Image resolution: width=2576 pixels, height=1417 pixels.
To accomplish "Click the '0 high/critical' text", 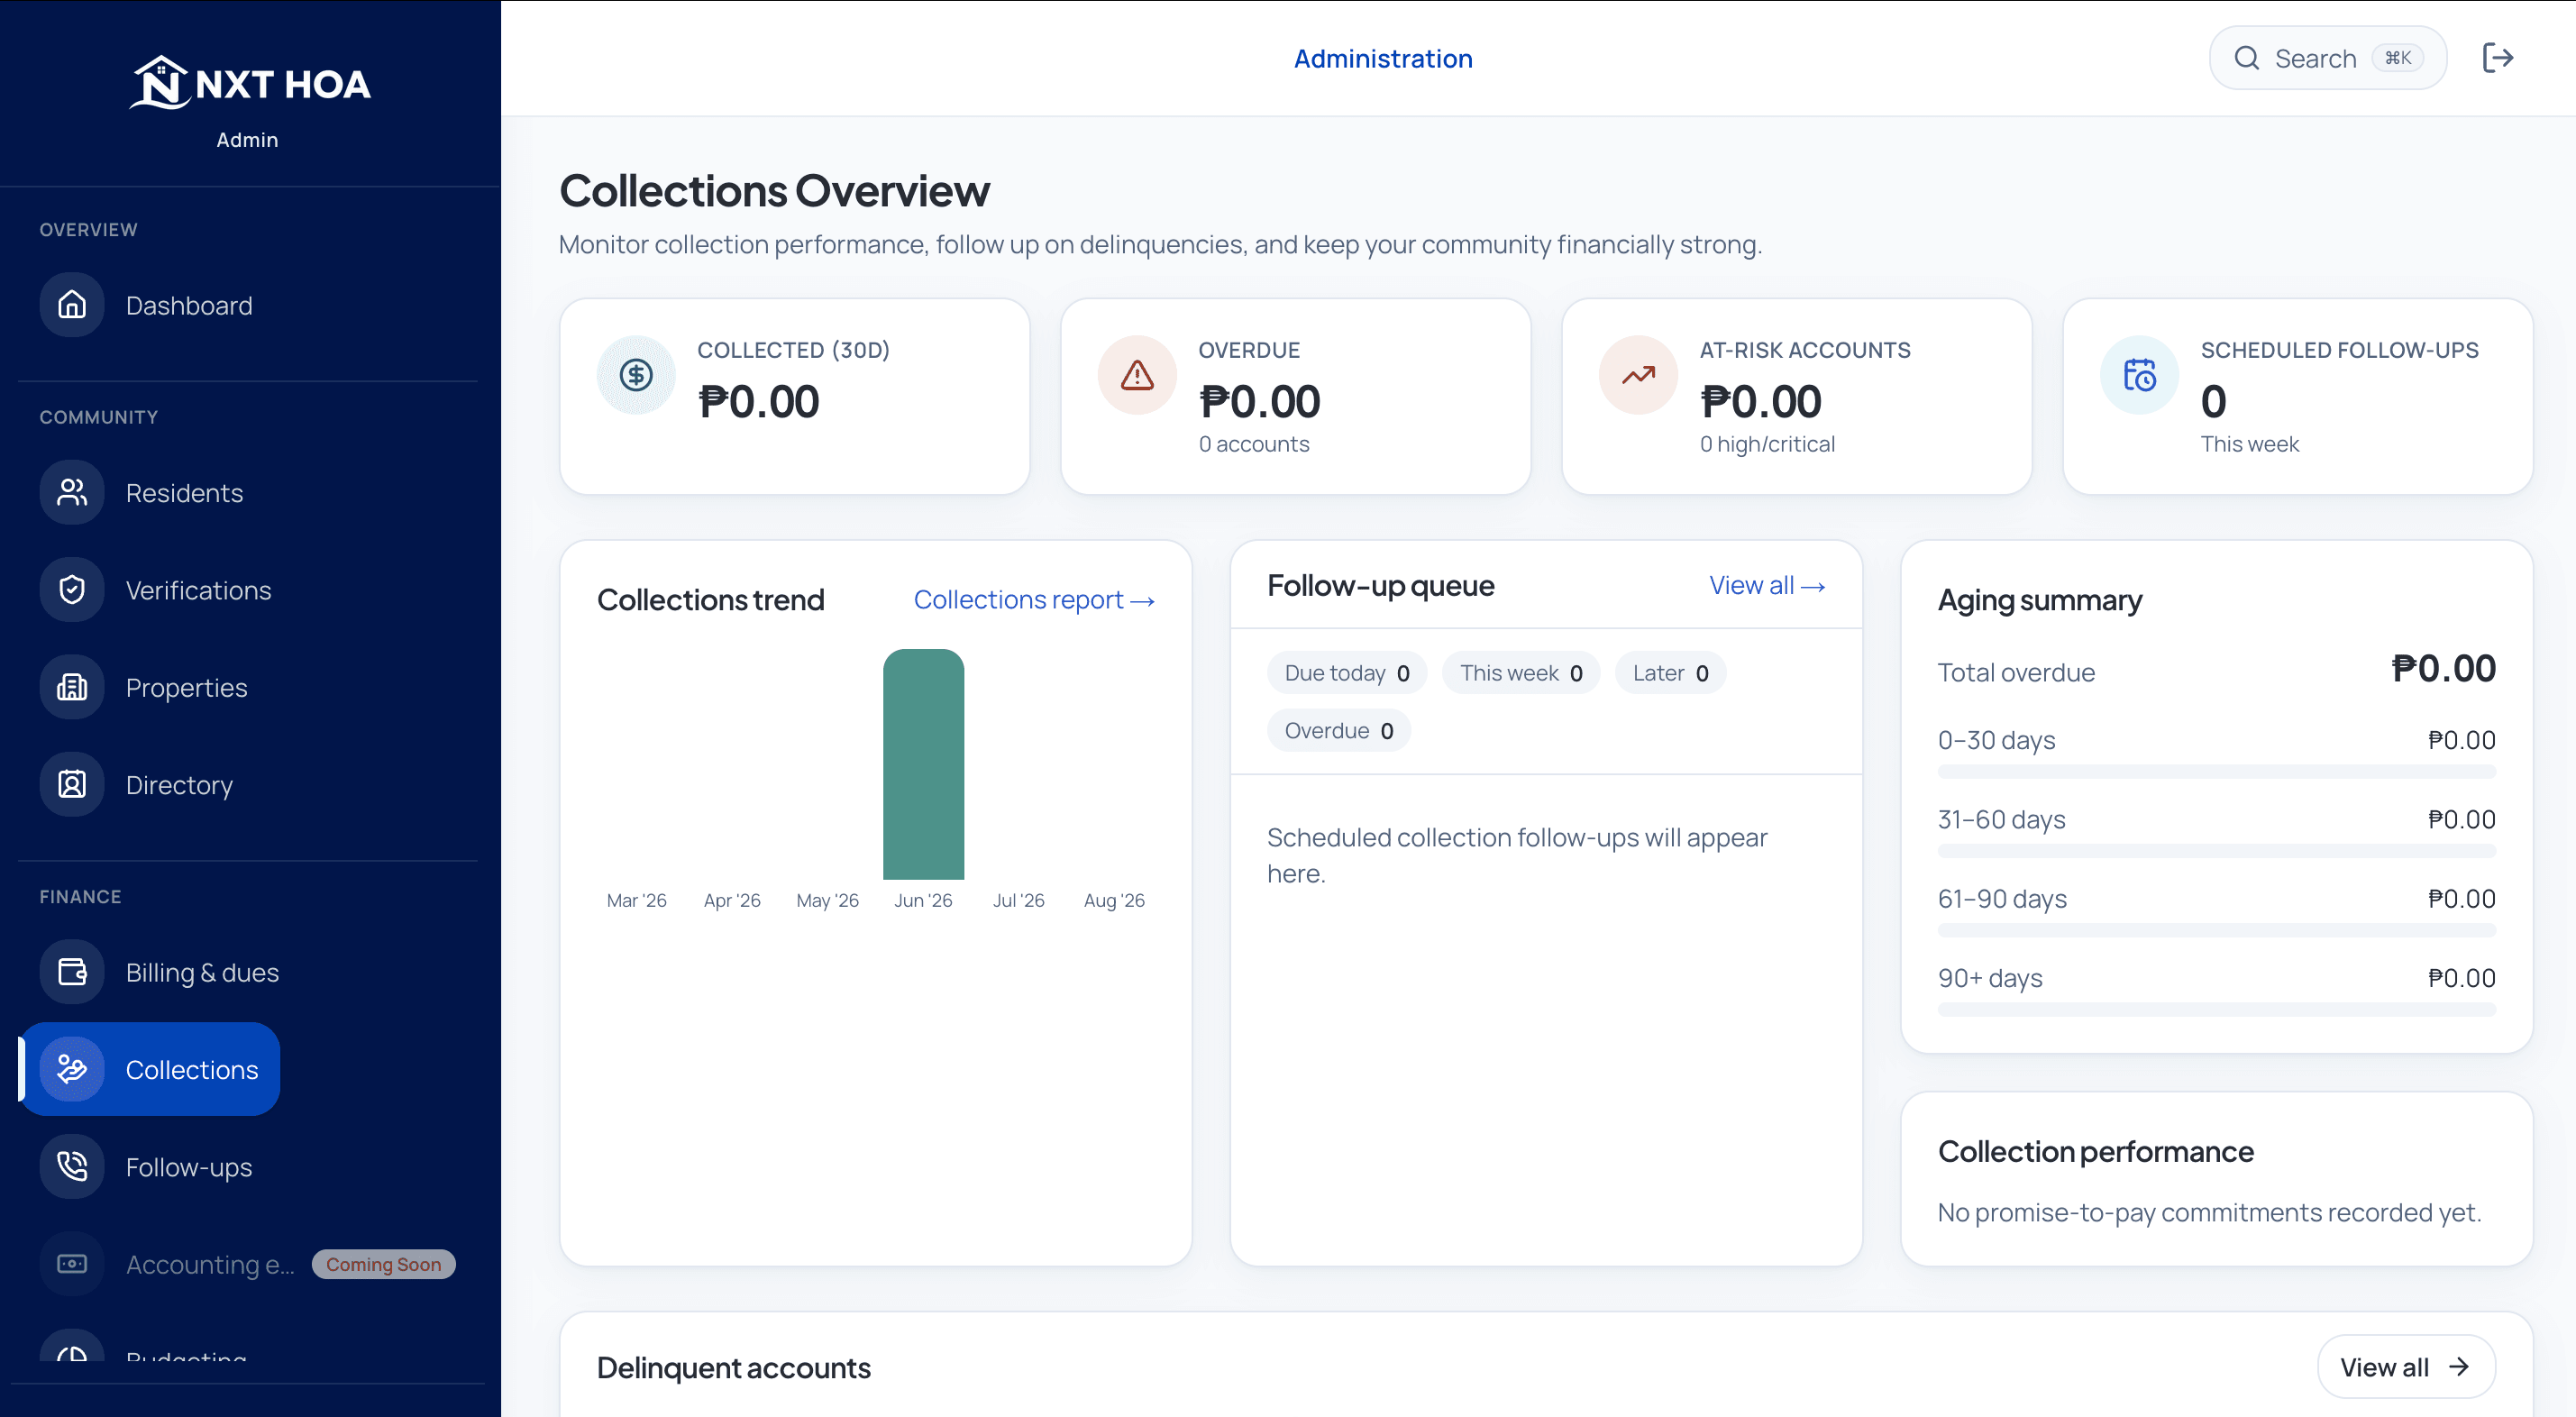I will coord(1767,444).
